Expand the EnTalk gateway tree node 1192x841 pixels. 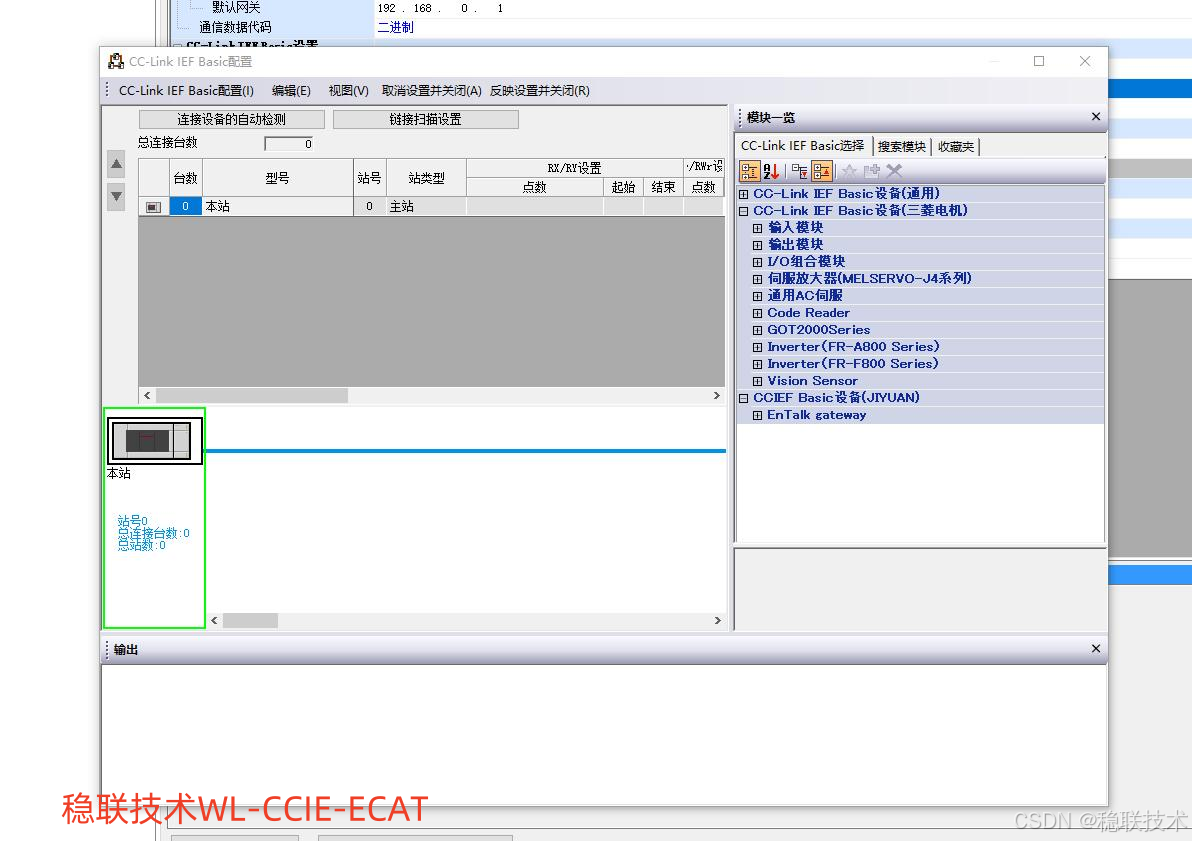(757, 415)
